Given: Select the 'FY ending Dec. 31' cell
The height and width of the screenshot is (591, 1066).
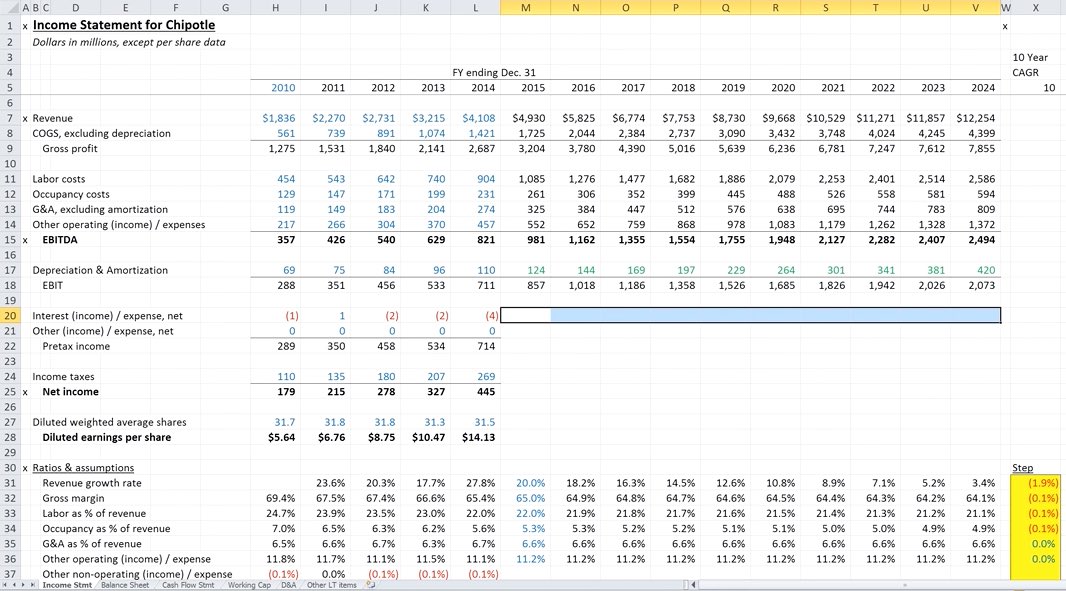Looking at the screenshot, I should coord(494,72).
